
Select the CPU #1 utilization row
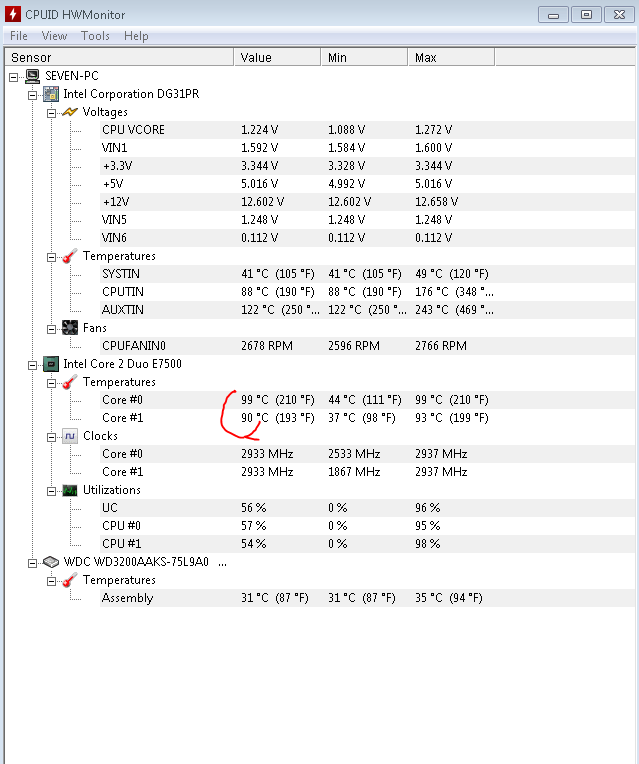click(x=368, y=544)
